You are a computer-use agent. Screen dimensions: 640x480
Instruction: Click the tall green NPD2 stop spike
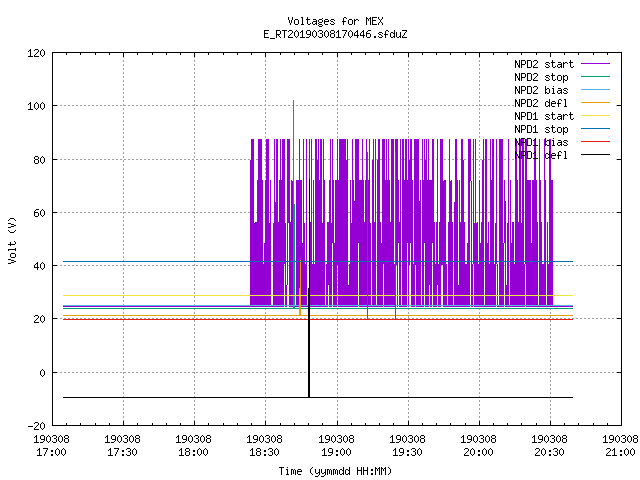click(x=293, y=204)
